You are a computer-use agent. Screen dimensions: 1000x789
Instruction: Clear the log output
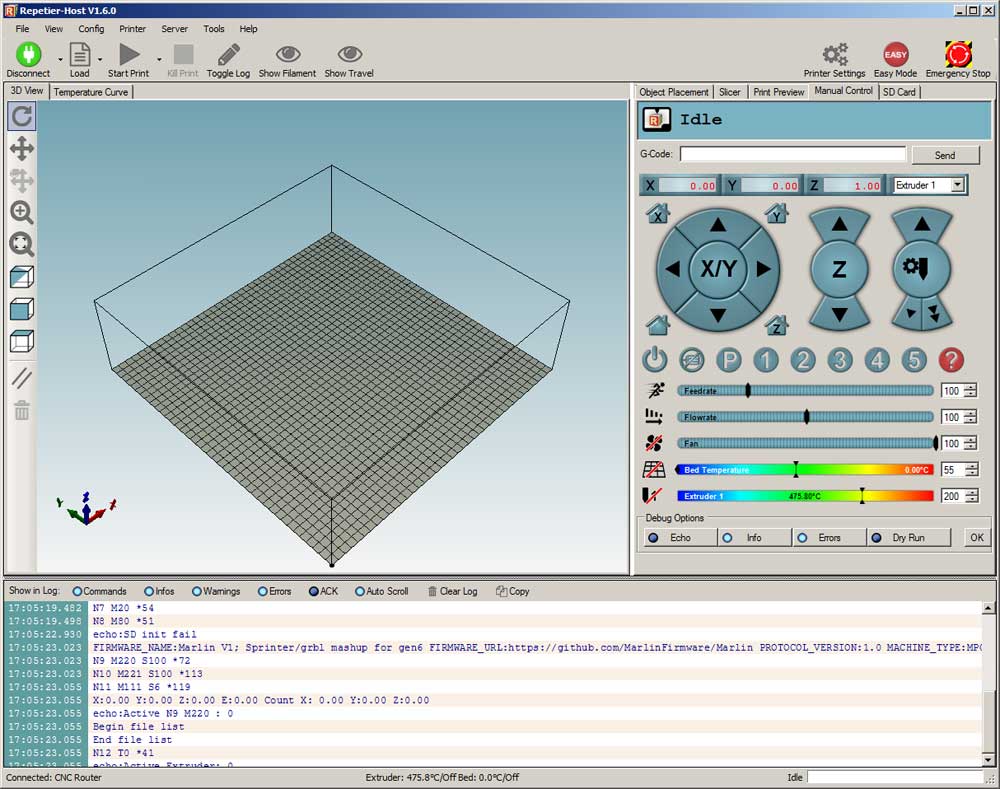tap(453, 591)
